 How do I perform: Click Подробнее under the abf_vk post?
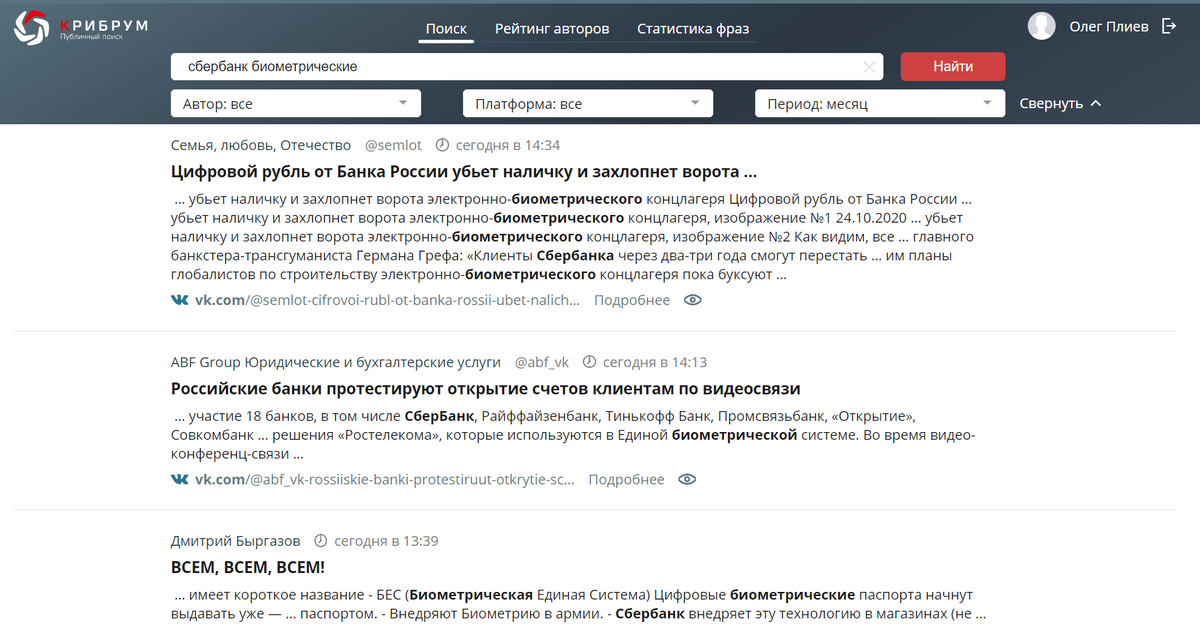click(627, 480)
